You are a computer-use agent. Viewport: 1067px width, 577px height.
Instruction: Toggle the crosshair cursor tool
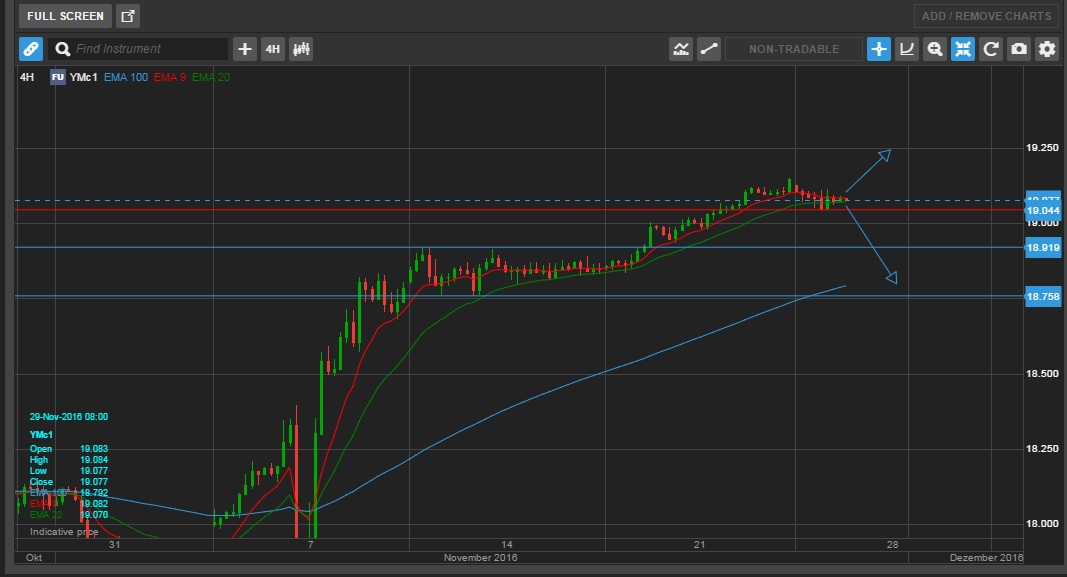pos(879,49)
